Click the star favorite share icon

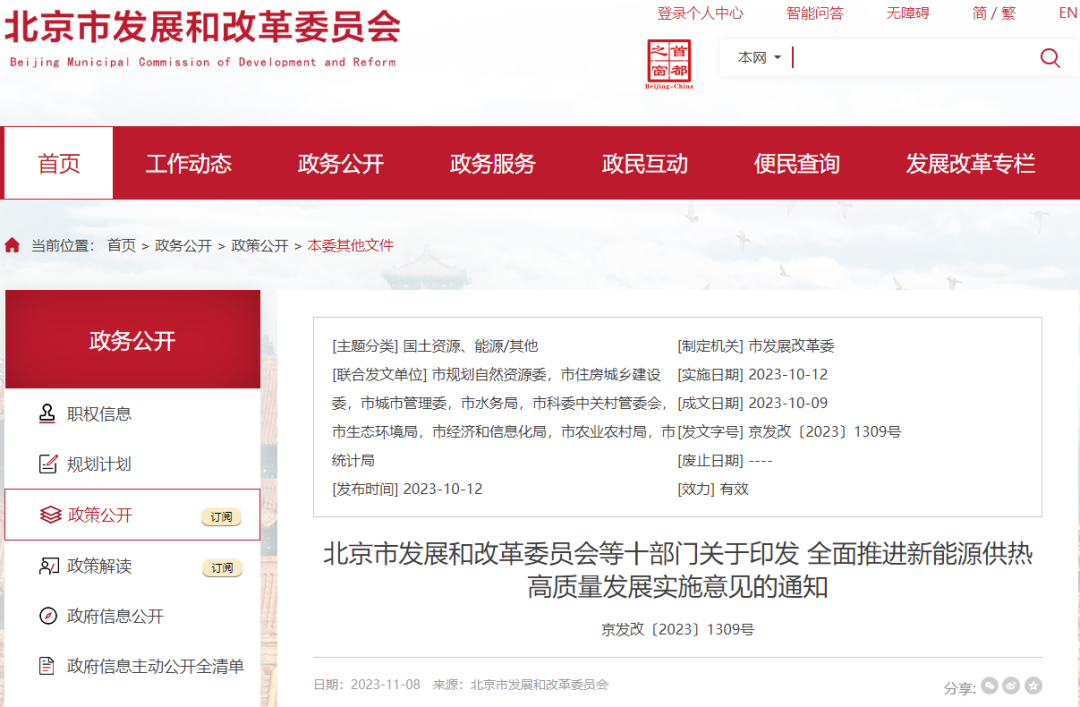pyautogui.click(x=1032, y=685)
